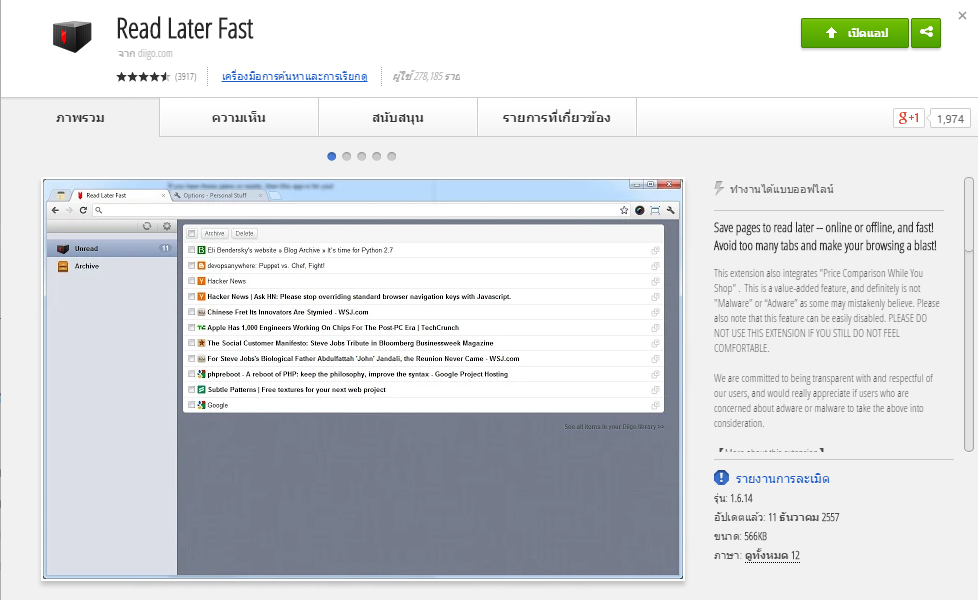The height and width of the screenshot is (600, 978).
Task: Click the (3917) ratings count
Action: coord(185,77)
